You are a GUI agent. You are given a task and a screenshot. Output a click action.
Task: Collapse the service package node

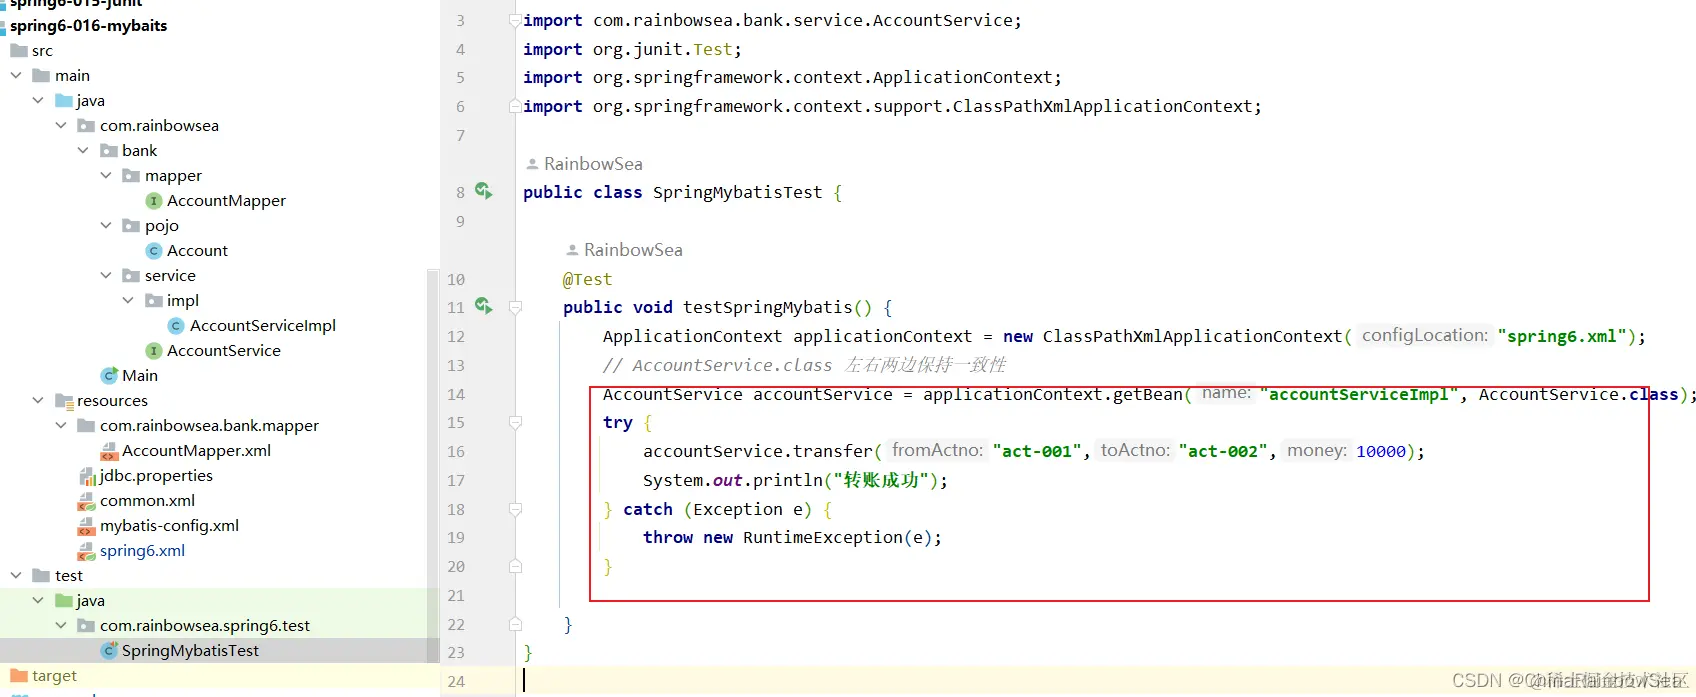click(x=106, y=276)
